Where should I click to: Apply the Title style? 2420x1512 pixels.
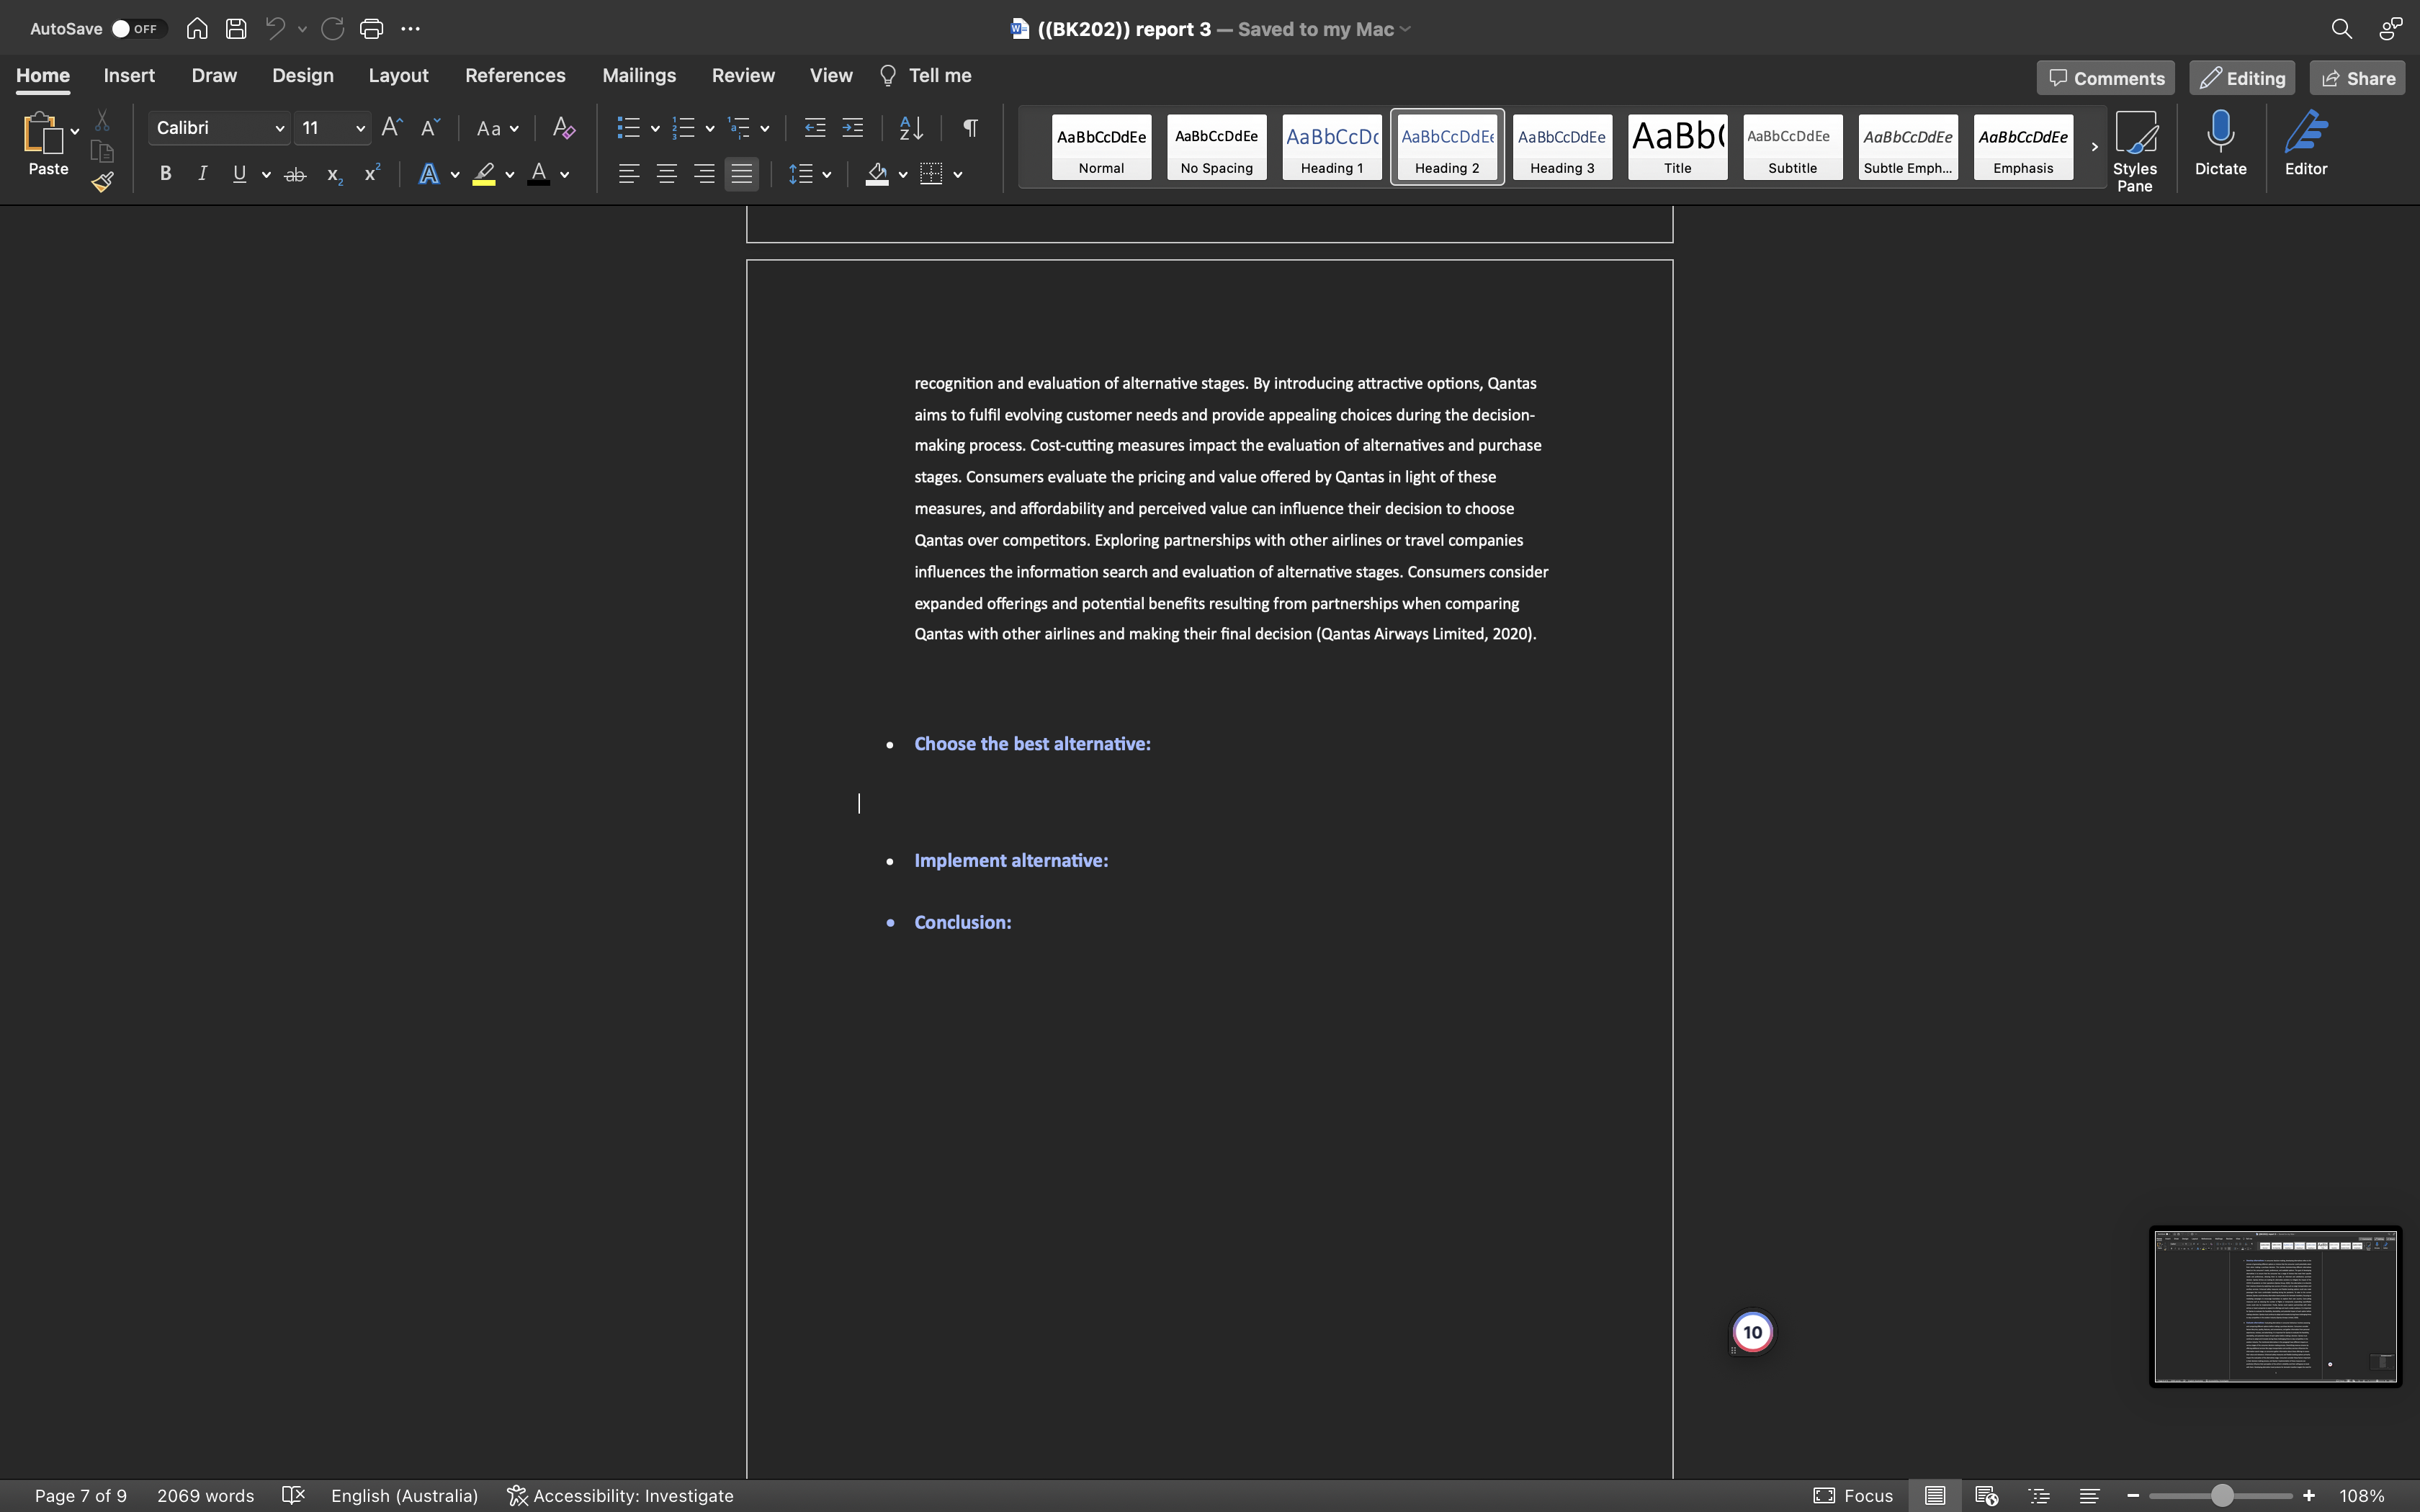coord(1677,147)
